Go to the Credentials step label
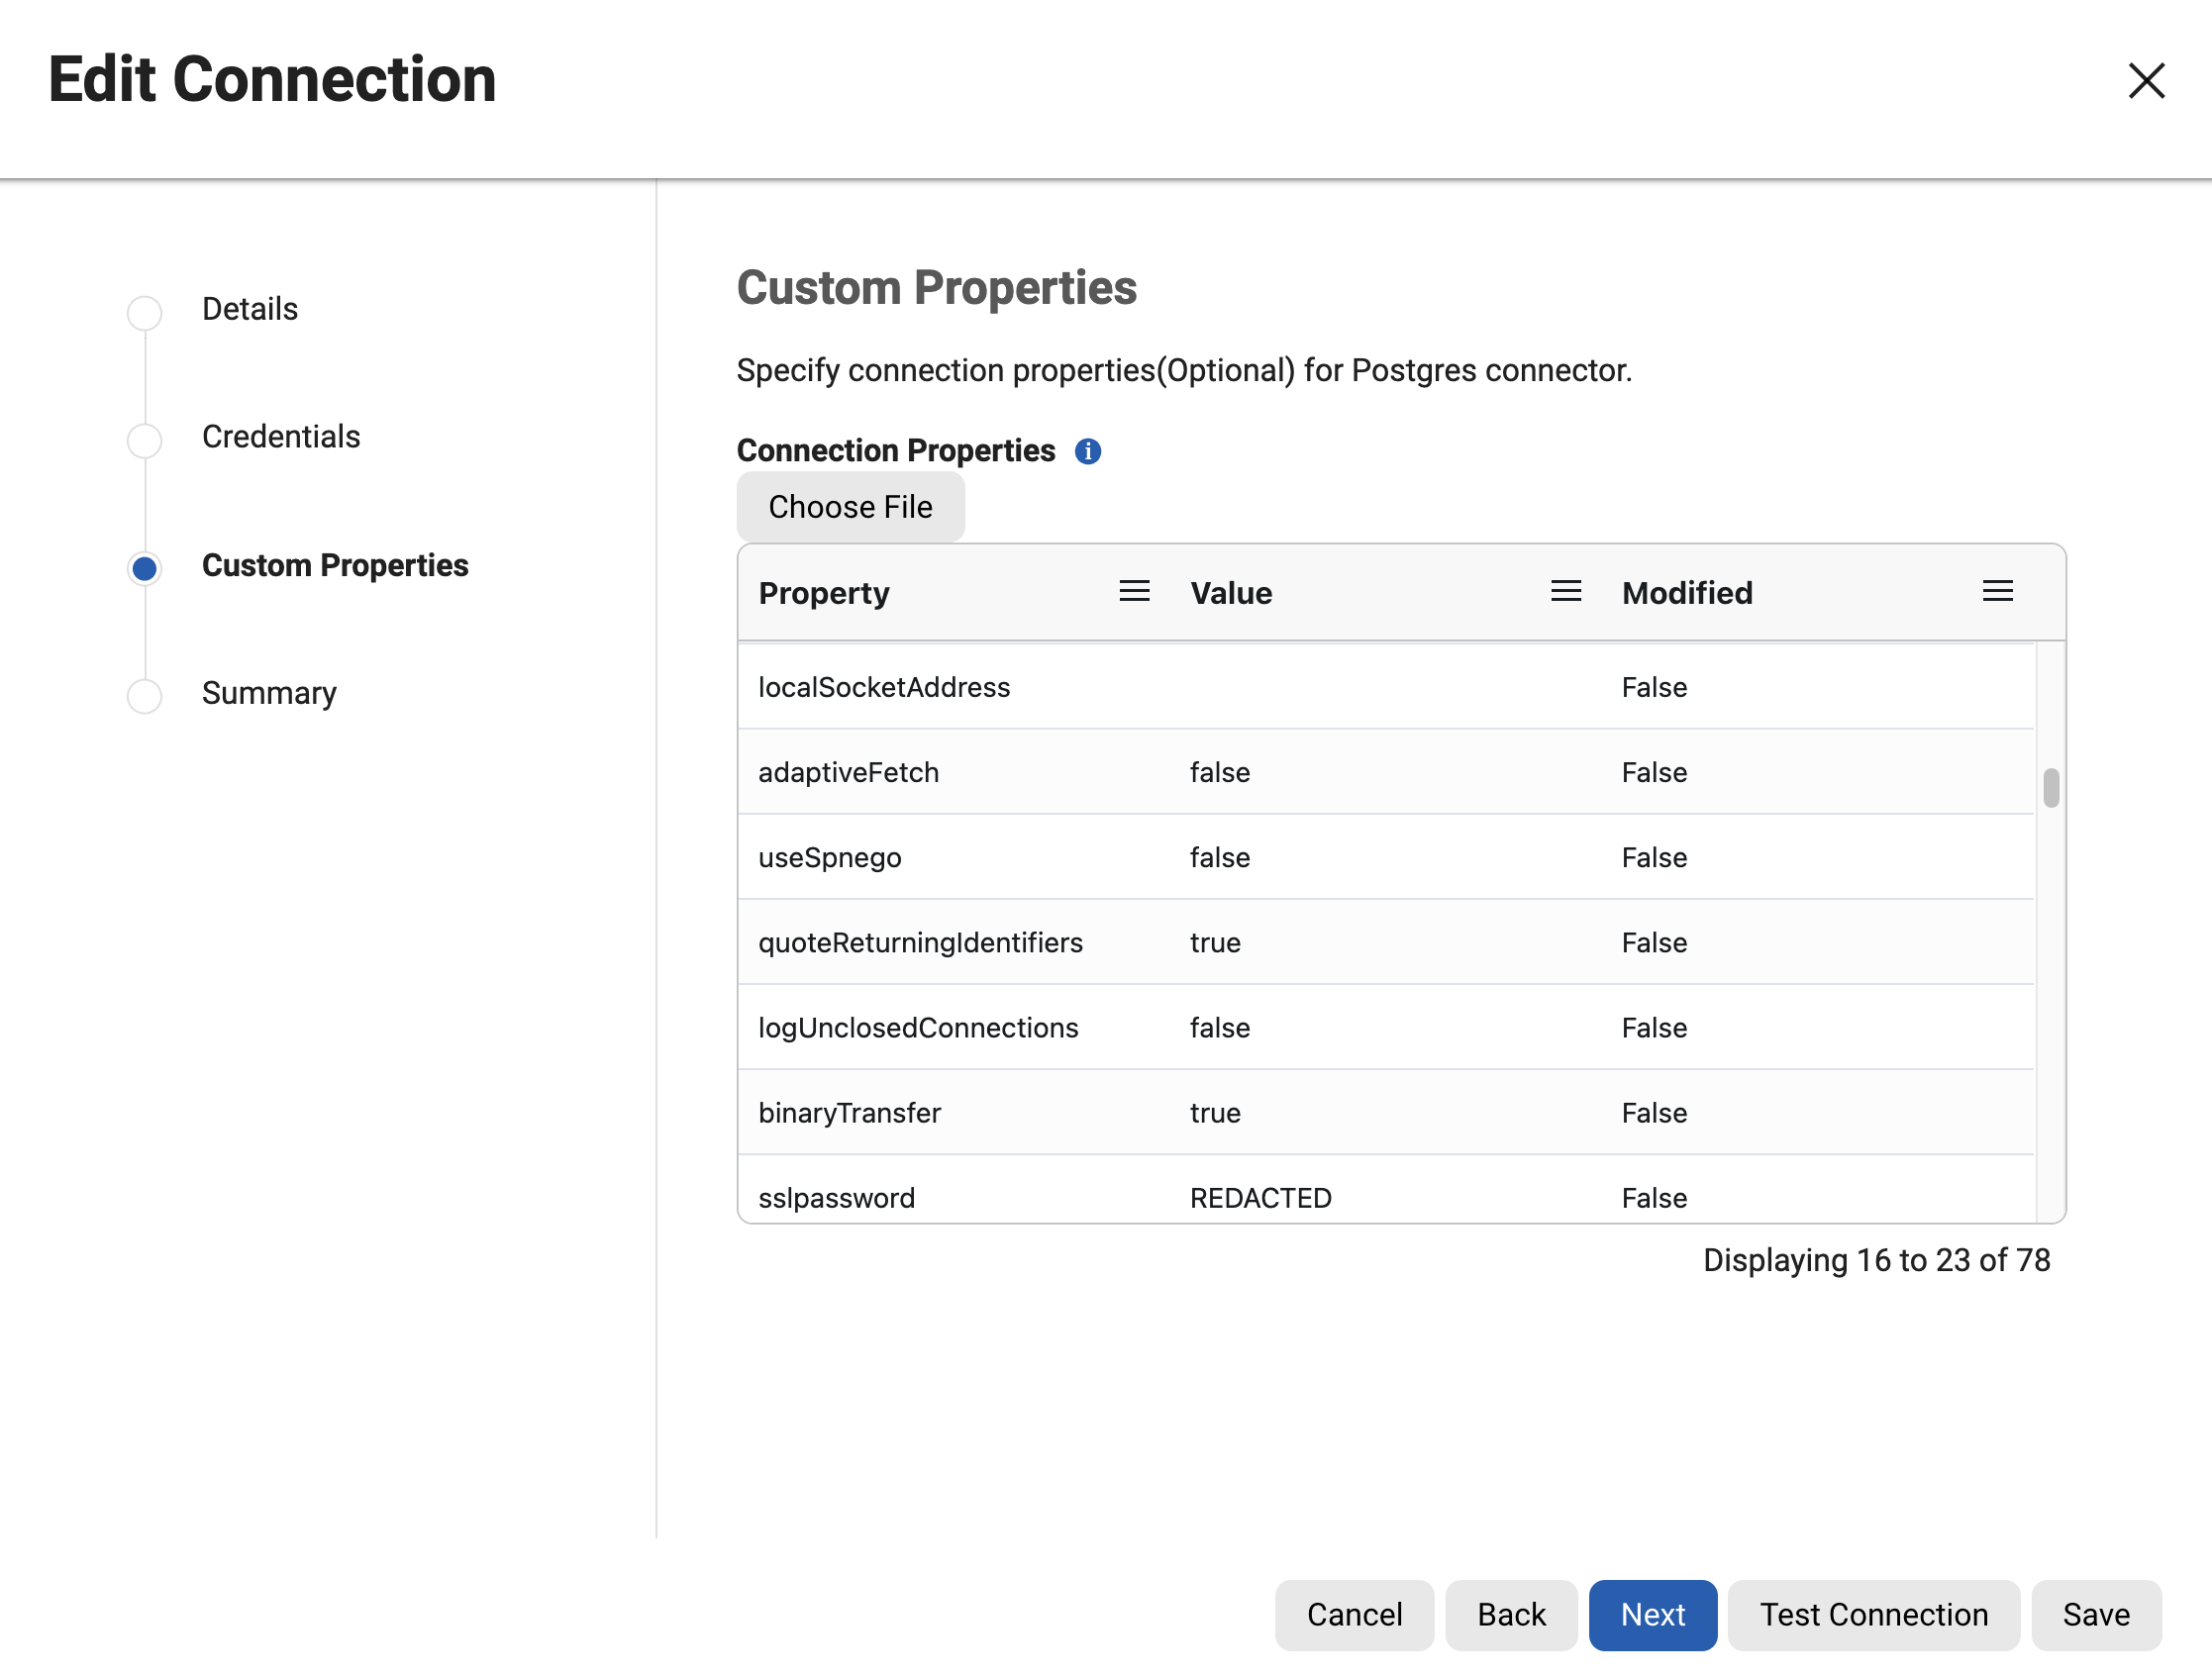The image size is (2212, 1675). click(281, 437)
